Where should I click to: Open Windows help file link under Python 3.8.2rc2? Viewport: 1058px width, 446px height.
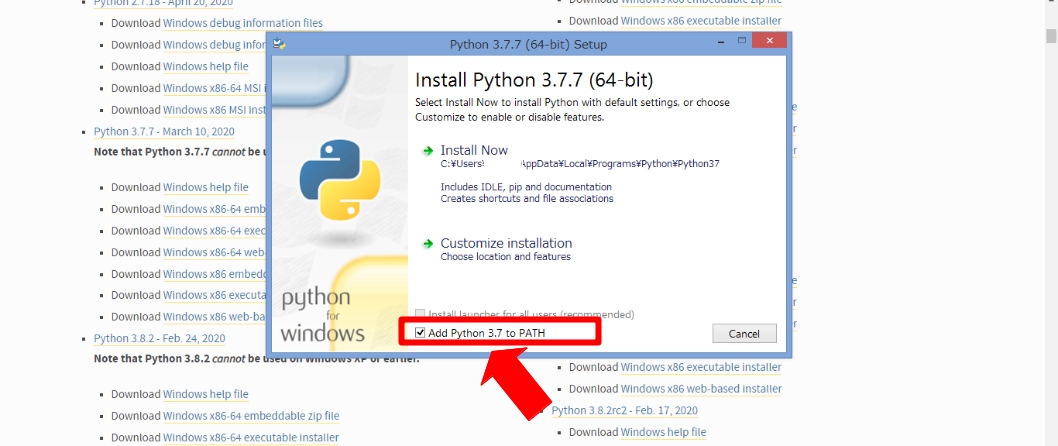(x=663, y=432)
